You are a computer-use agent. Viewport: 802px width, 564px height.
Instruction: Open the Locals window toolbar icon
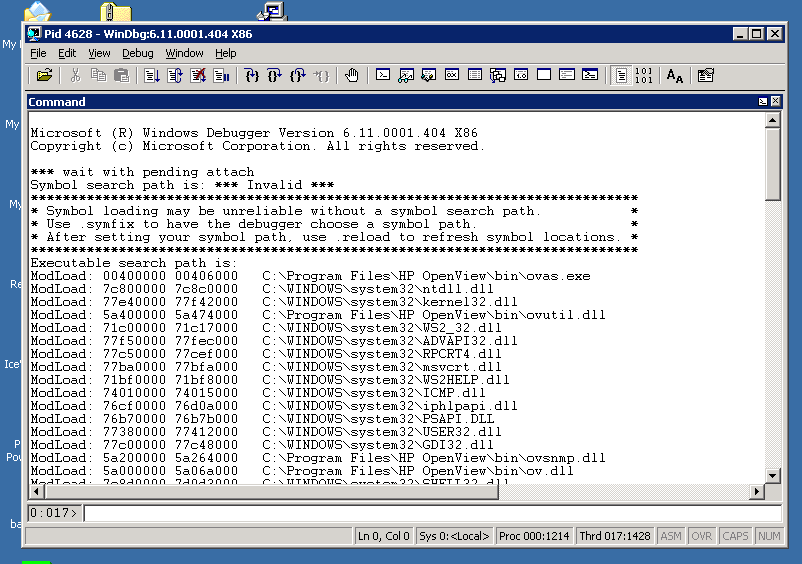click(x=429, y=75)
